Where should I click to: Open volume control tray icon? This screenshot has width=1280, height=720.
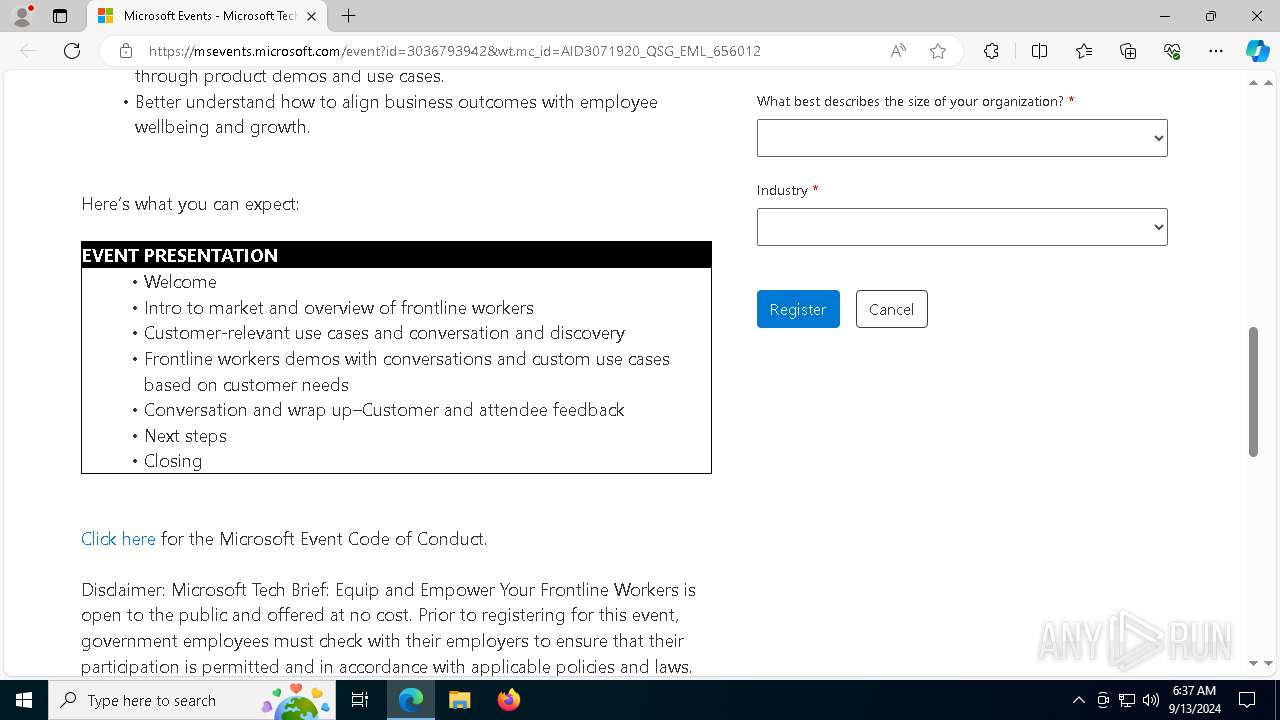pos(1151,700)
